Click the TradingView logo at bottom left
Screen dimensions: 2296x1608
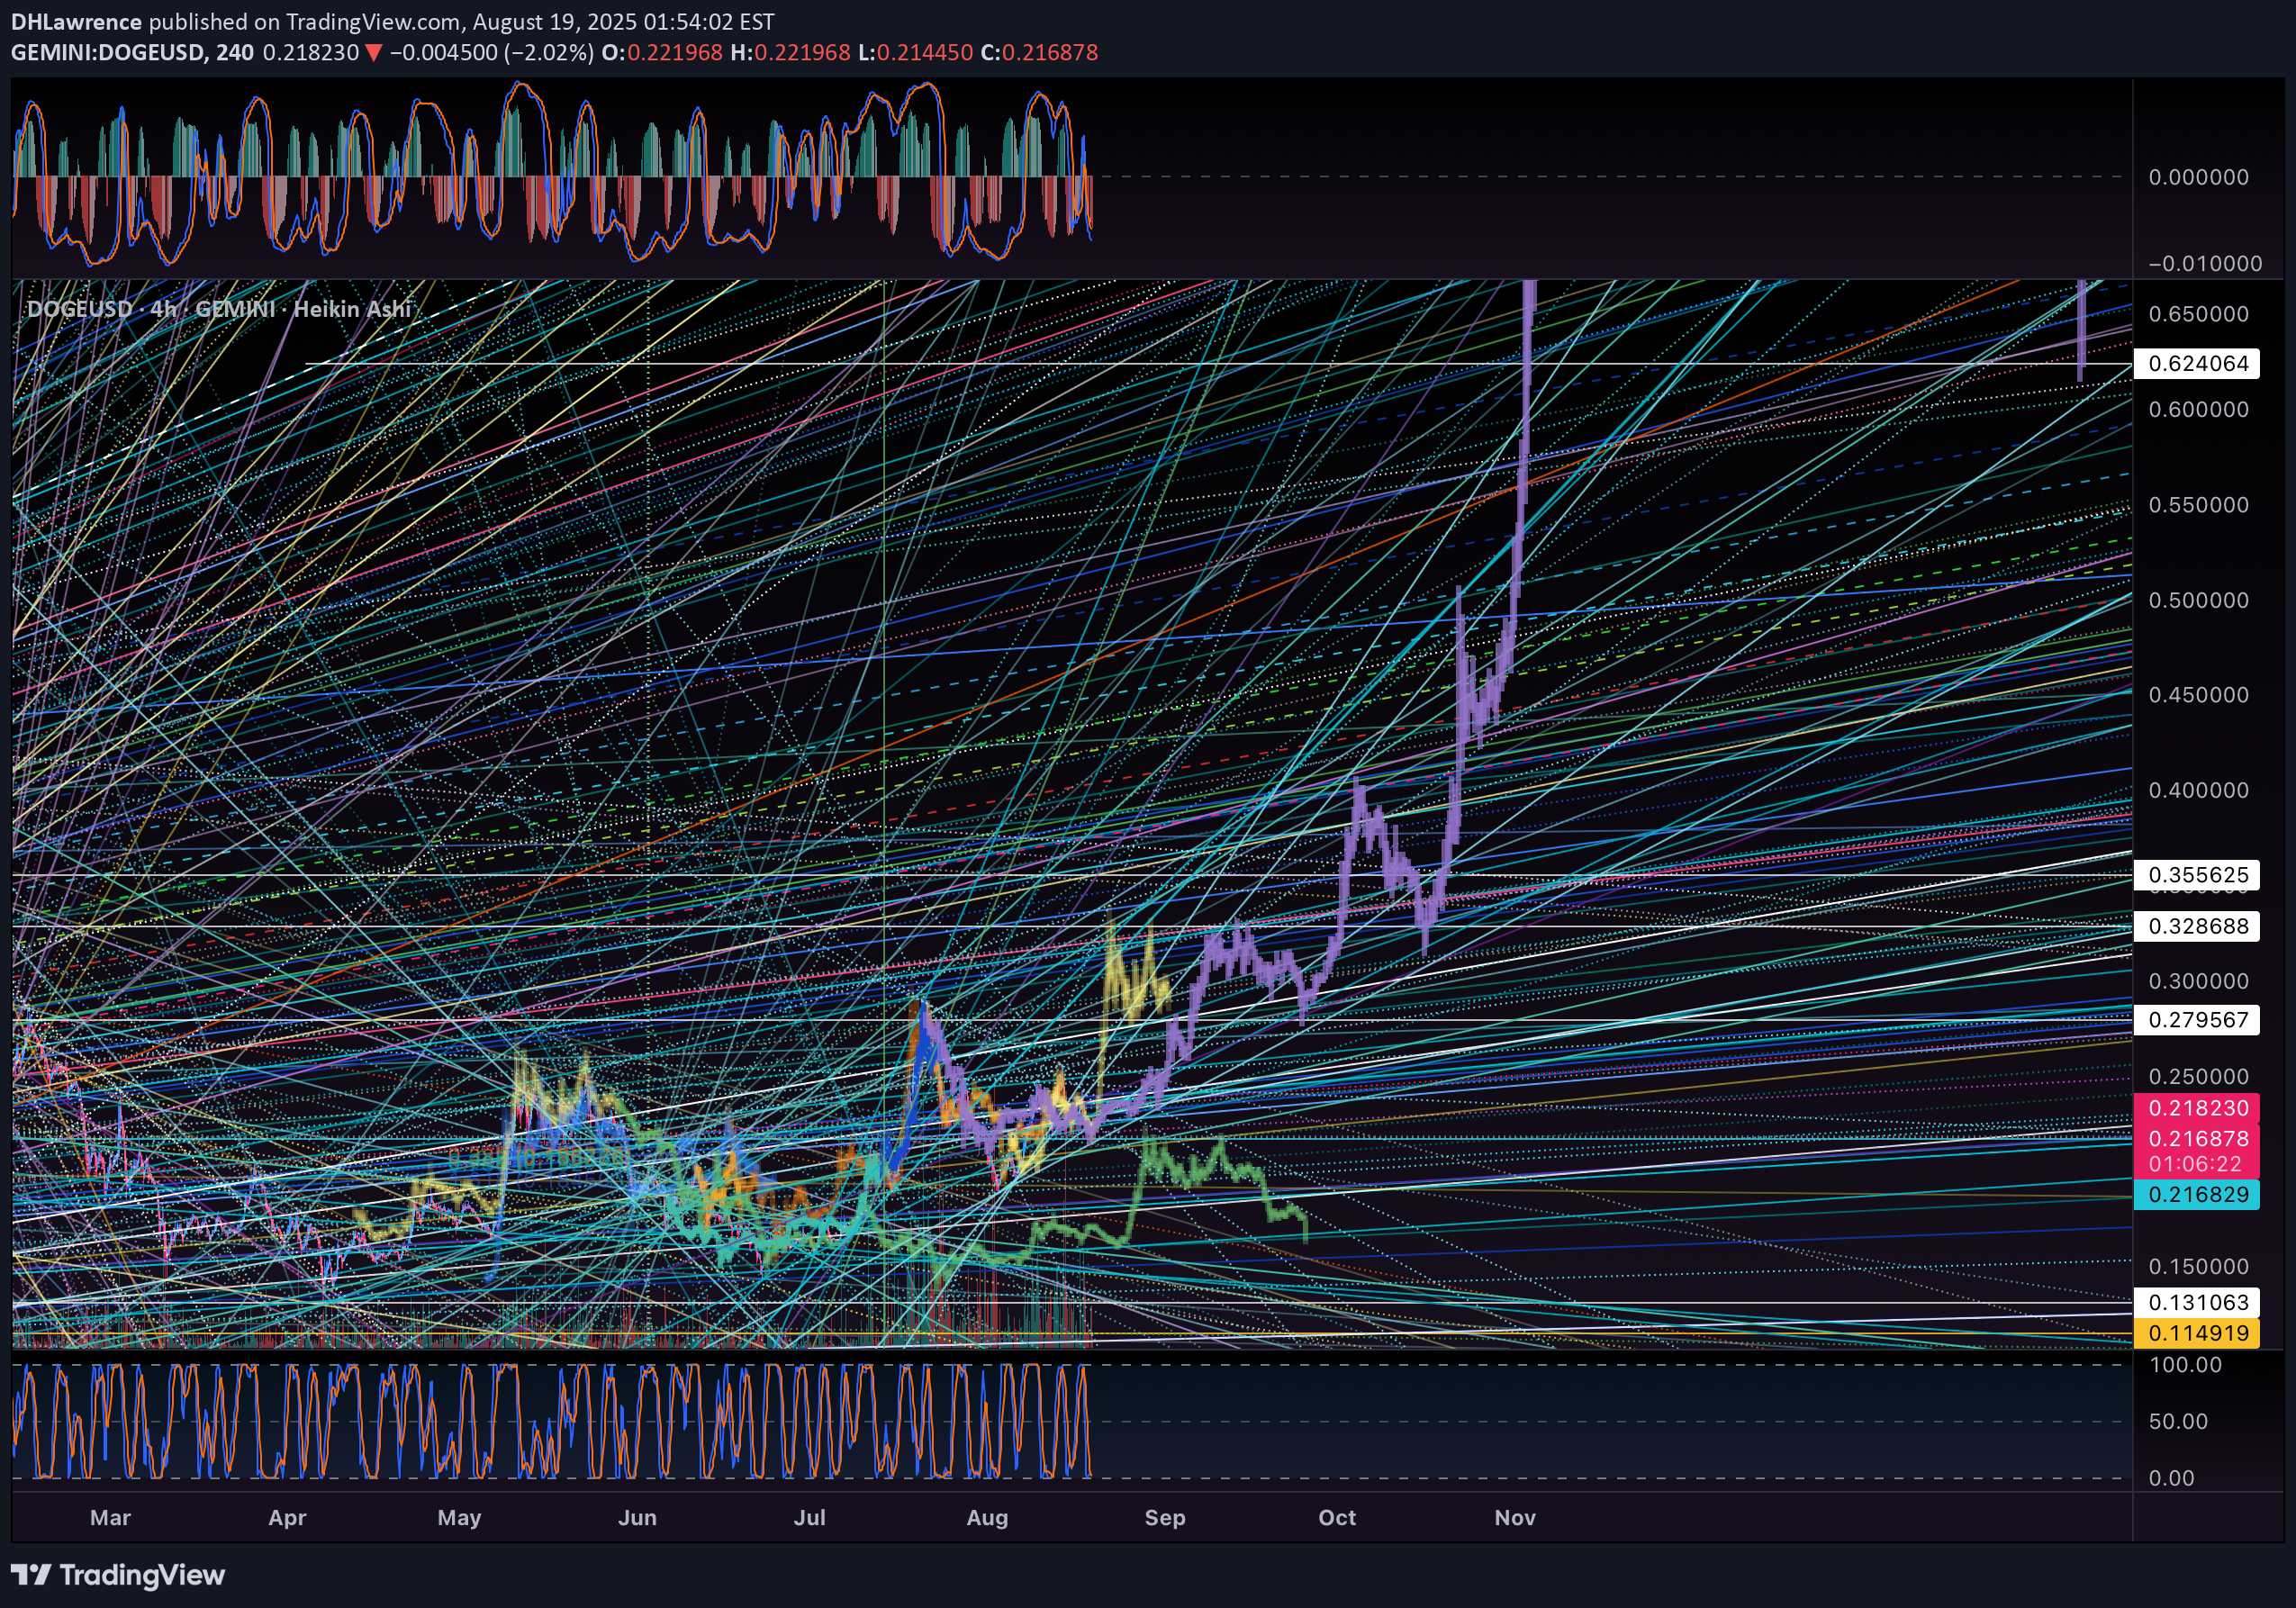coord(118,1575)
